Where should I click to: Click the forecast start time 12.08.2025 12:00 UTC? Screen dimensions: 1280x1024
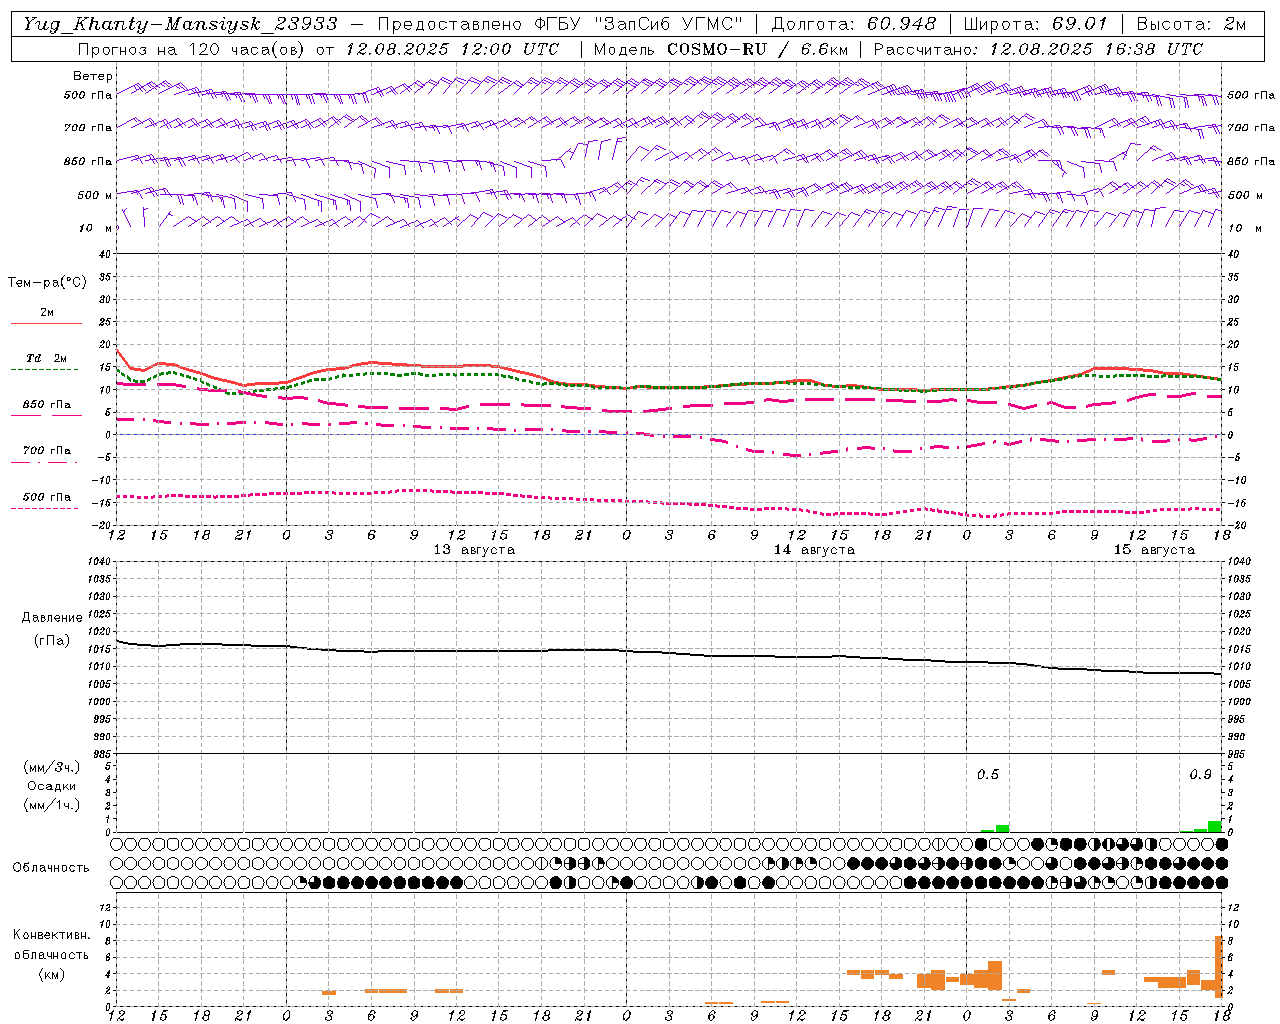[x=453, y=49]
